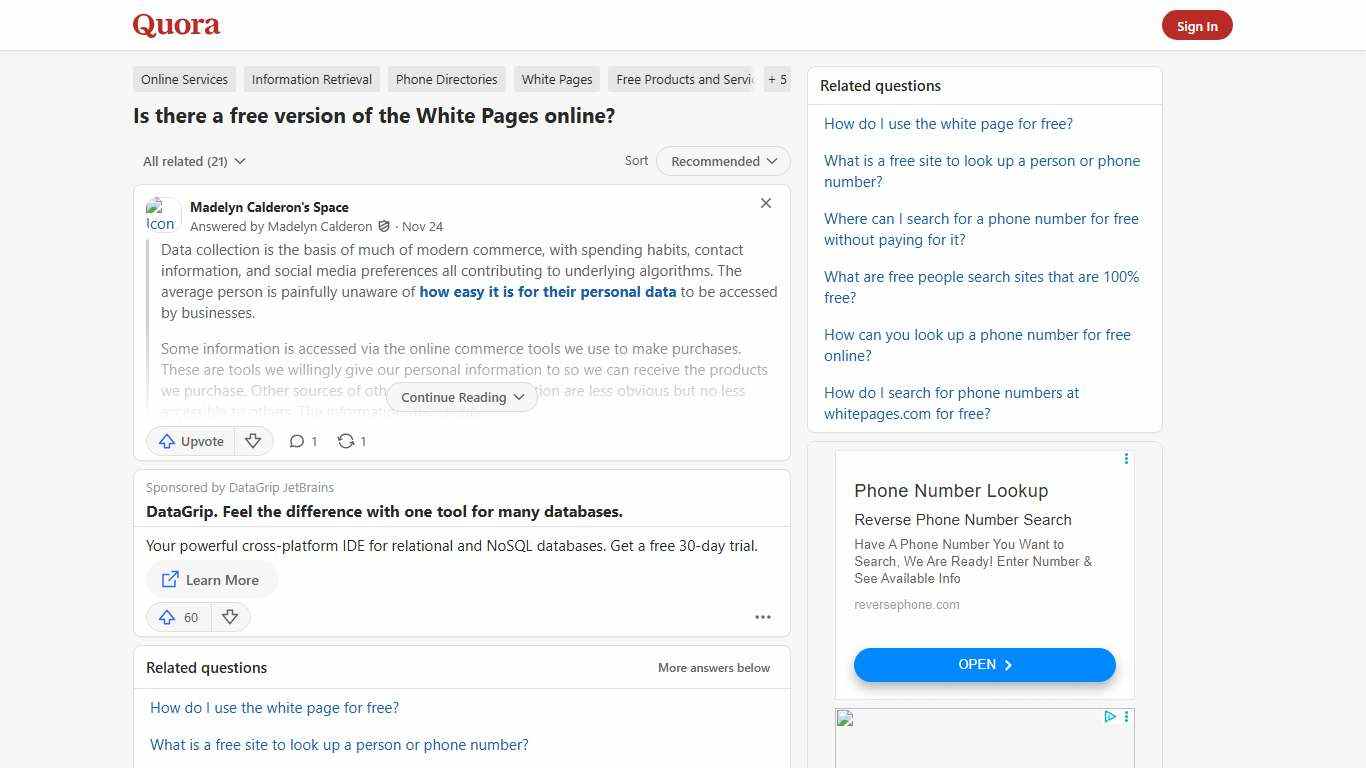
Task: Downvote the DataGrip sponsored post
Action: (230, 617)
